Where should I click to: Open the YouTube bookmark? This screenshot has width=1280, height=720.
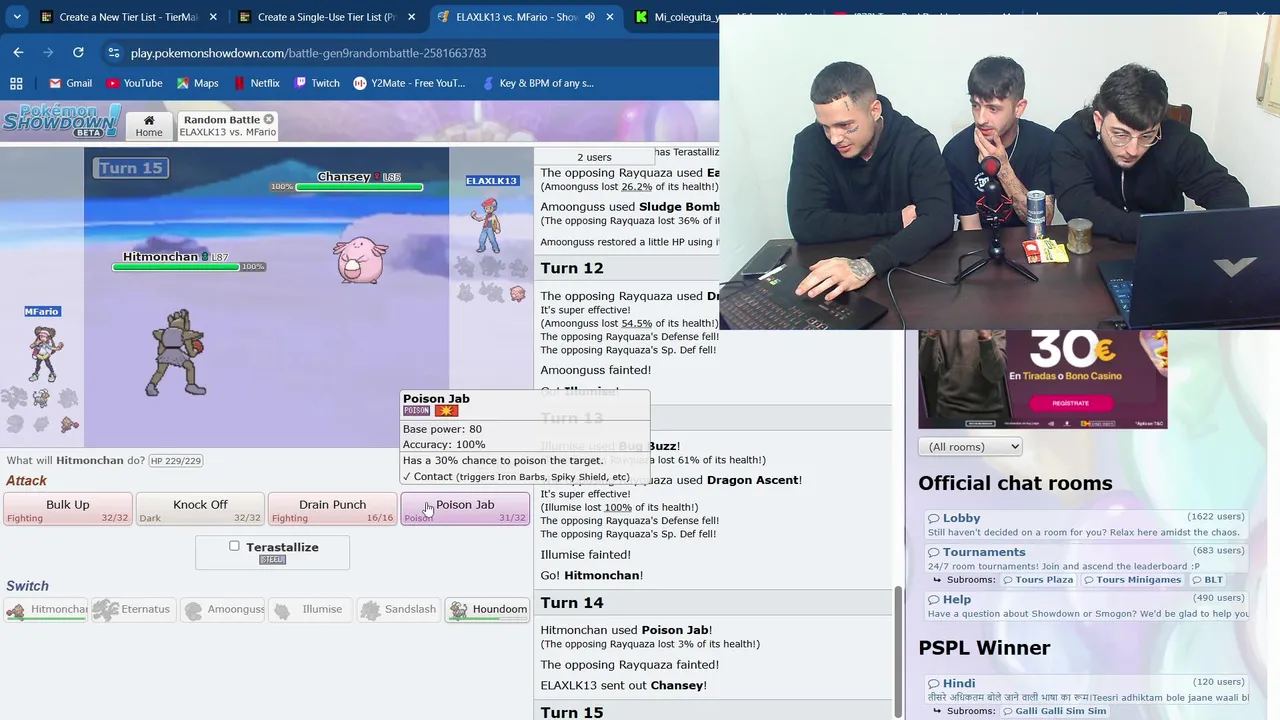tap(134, 83)
